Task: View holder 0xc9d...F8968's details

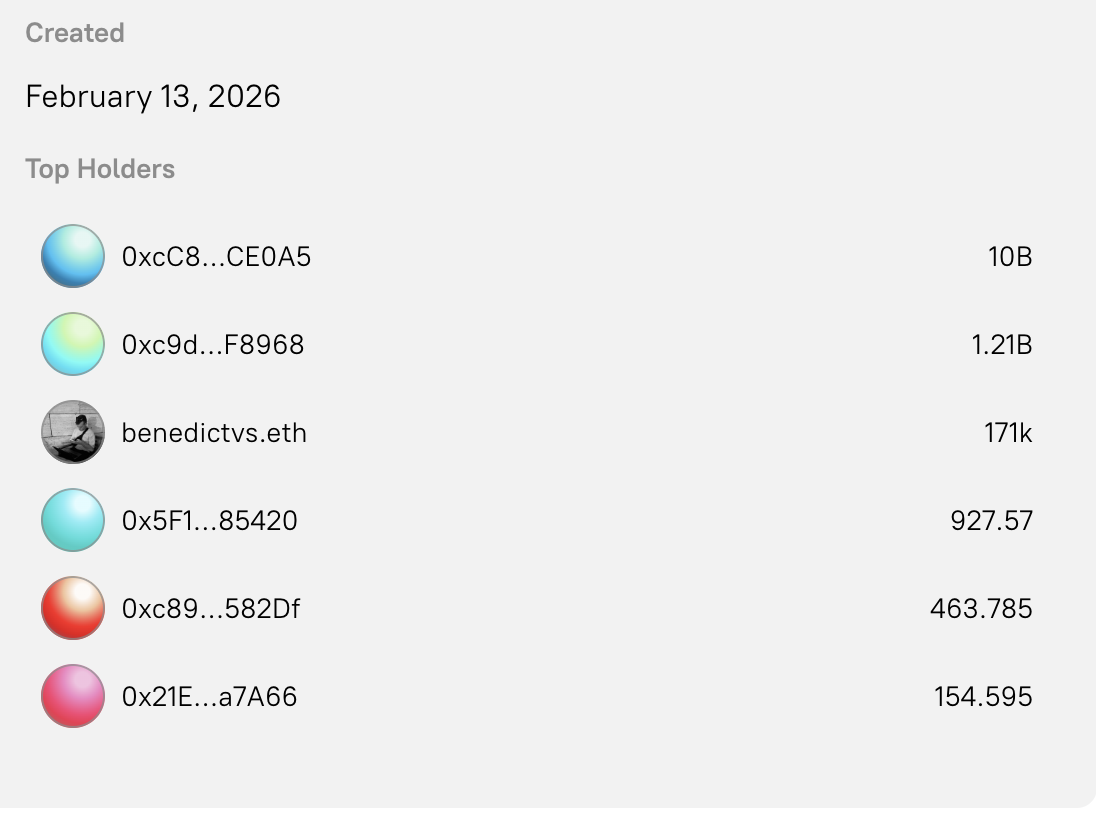Action: tap(214, 344)
